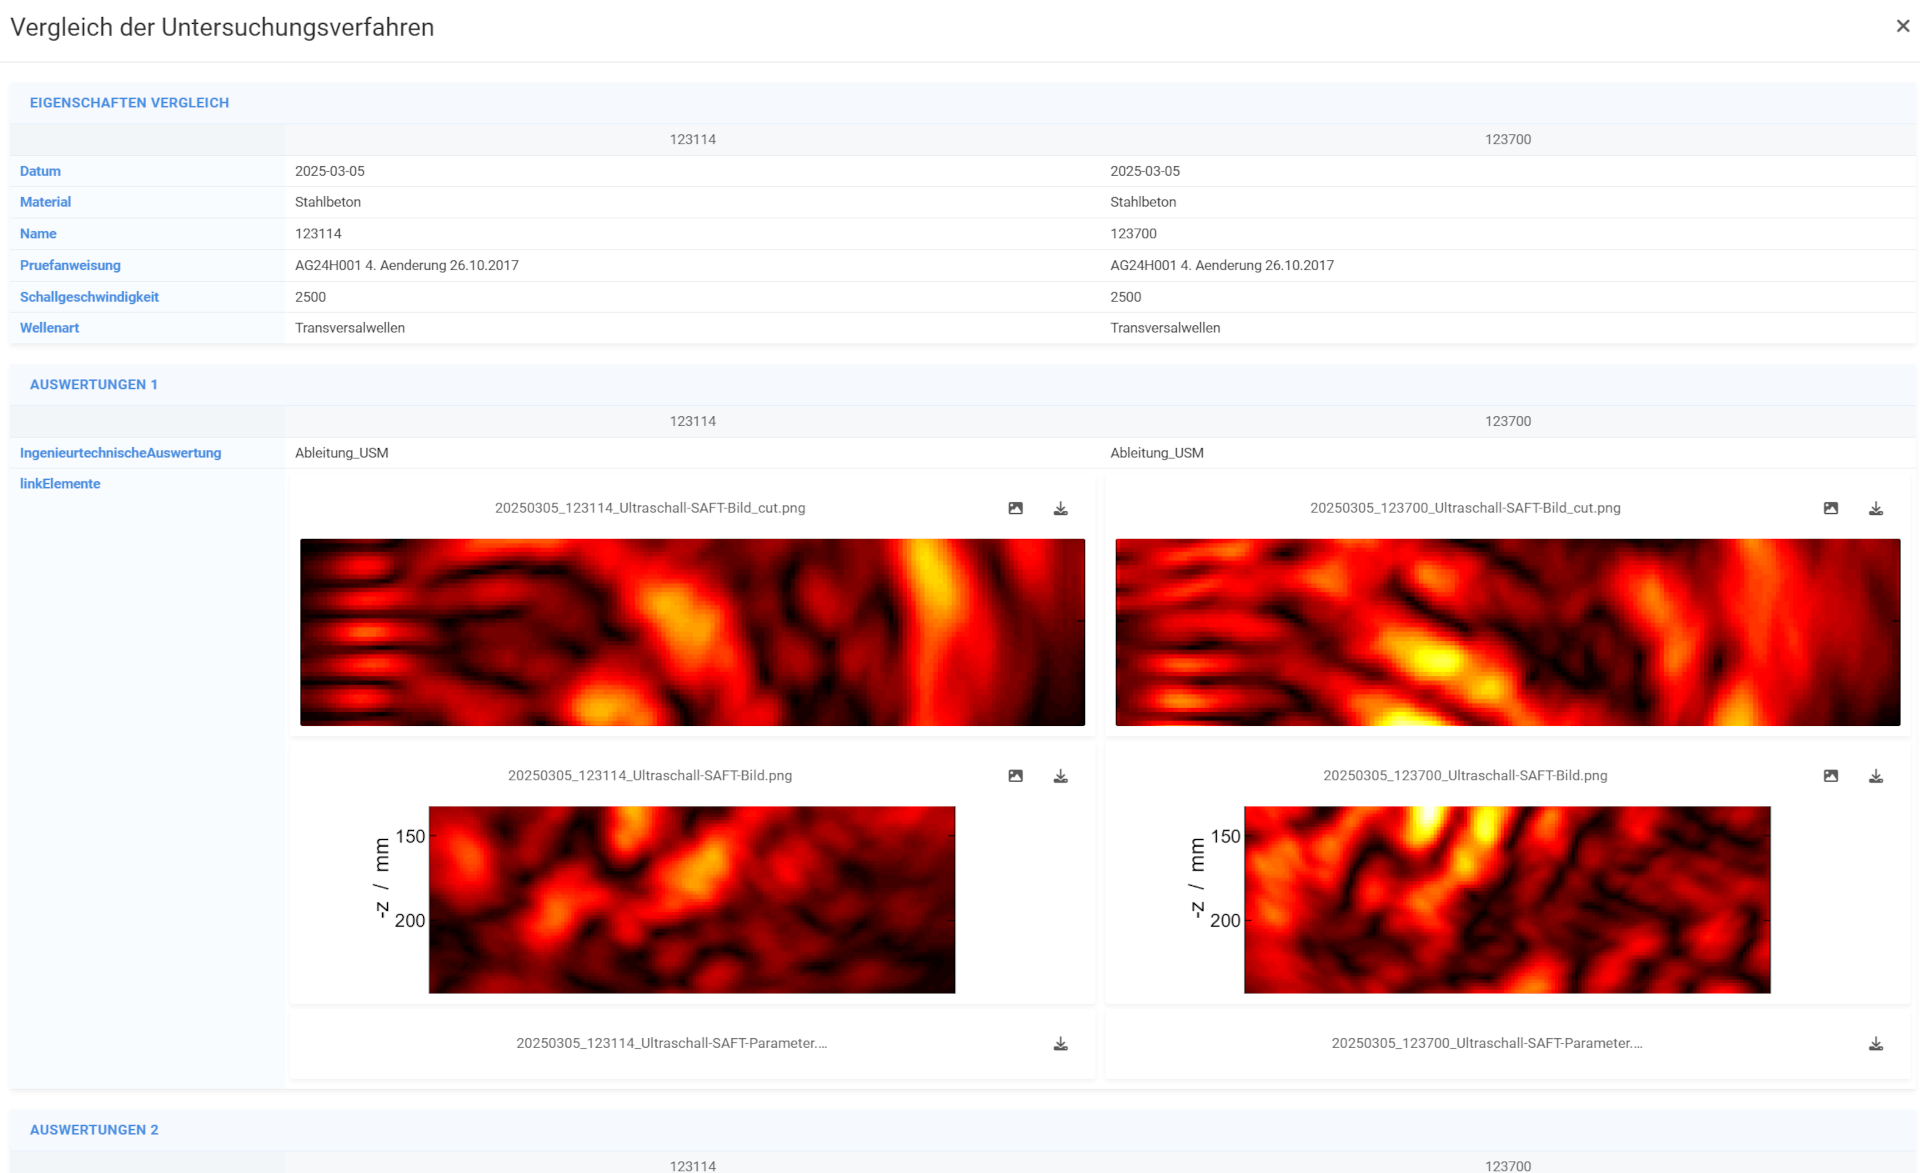Open the 123114 SAFT-Bild_cut thumbnail image

[691, 632]
